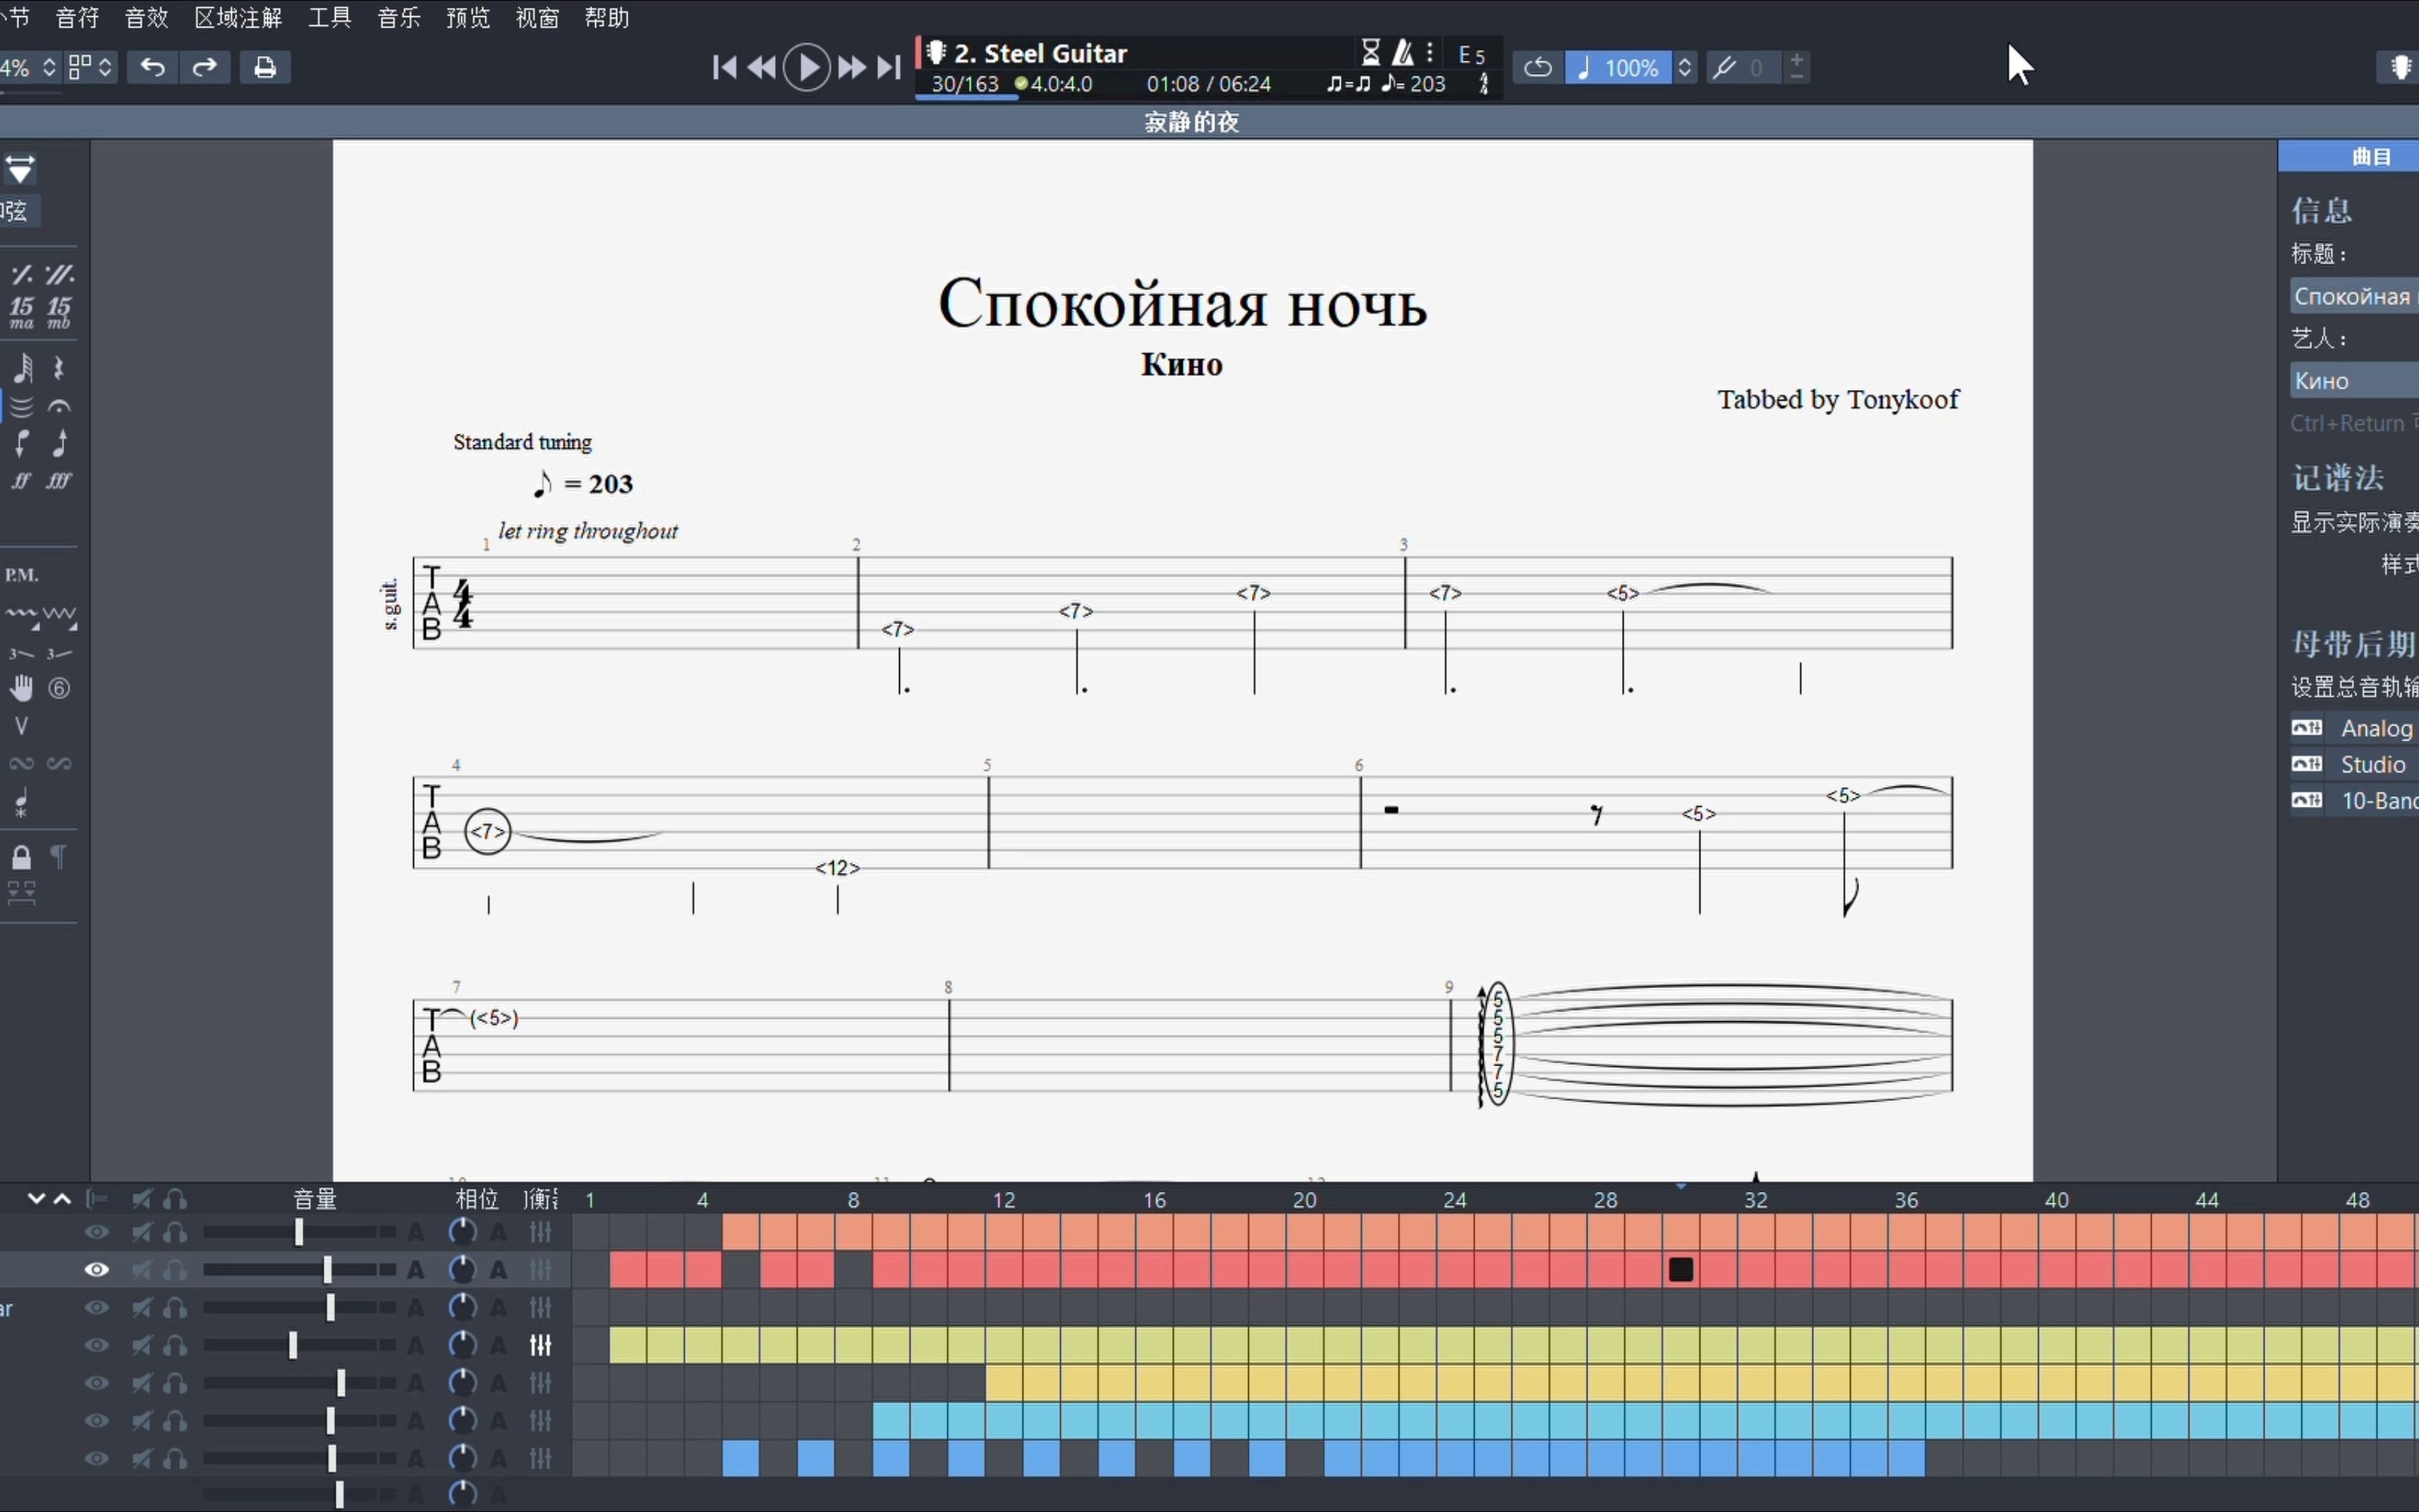Toggle the lock icon in left palette

point(22,857)
